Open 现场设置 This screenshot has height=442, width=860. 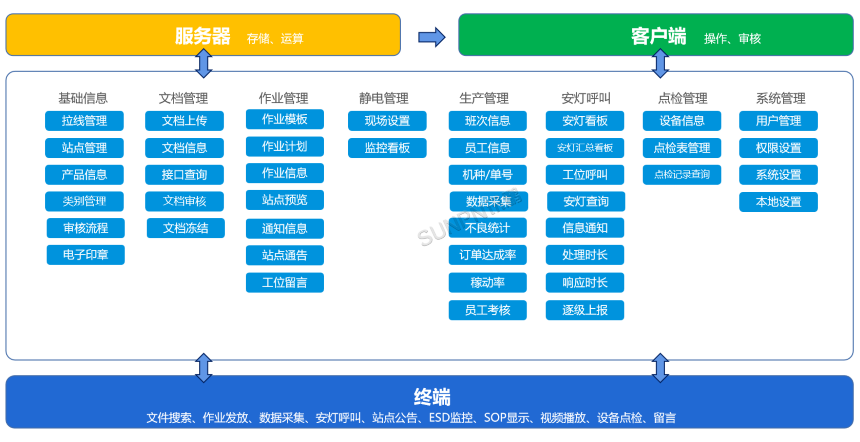pos(387,121)
